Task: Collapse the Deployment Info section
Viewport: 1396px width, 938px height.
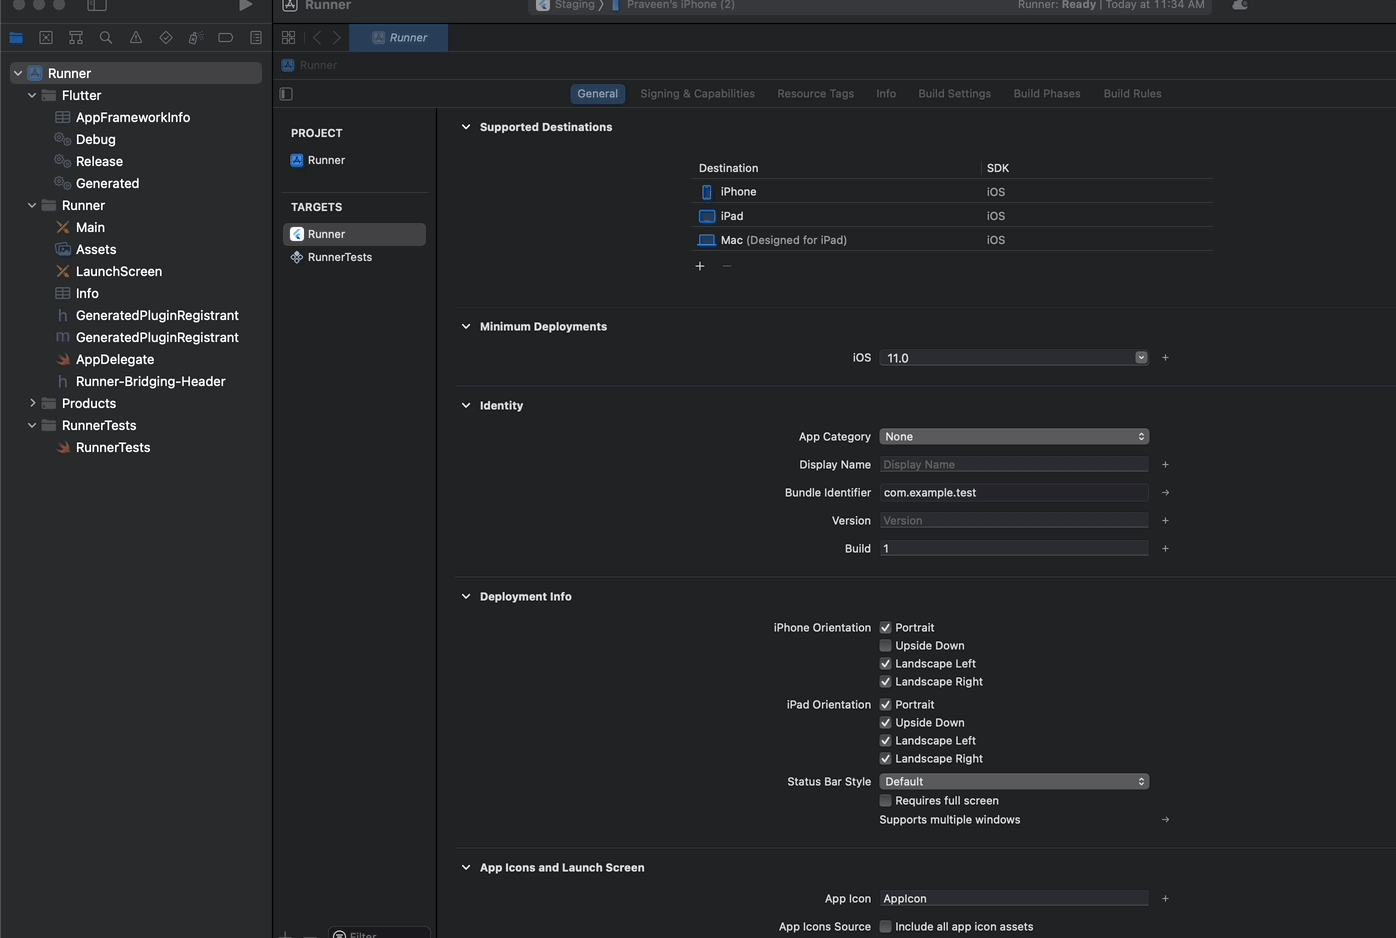Action: pos(466,597)
